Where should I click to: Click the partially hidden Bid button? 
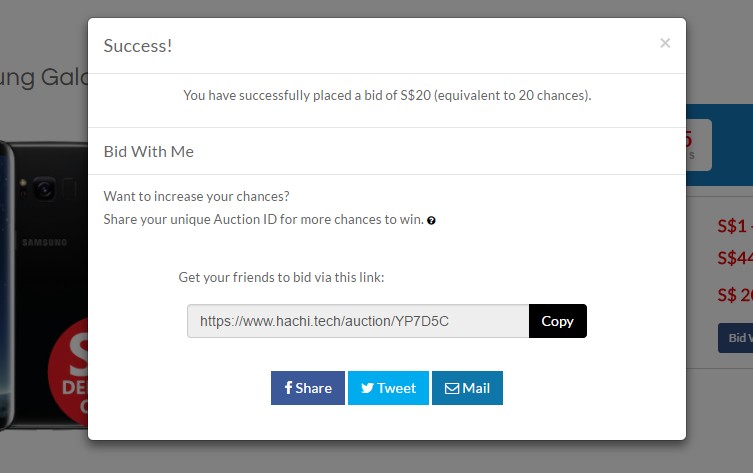(735, 338)
